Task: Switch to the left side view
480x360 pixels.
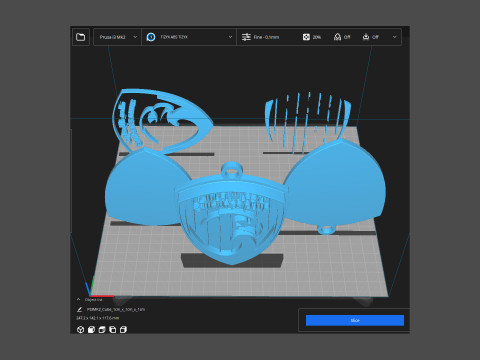Action: pyautogui.click(x=113, y=330)
